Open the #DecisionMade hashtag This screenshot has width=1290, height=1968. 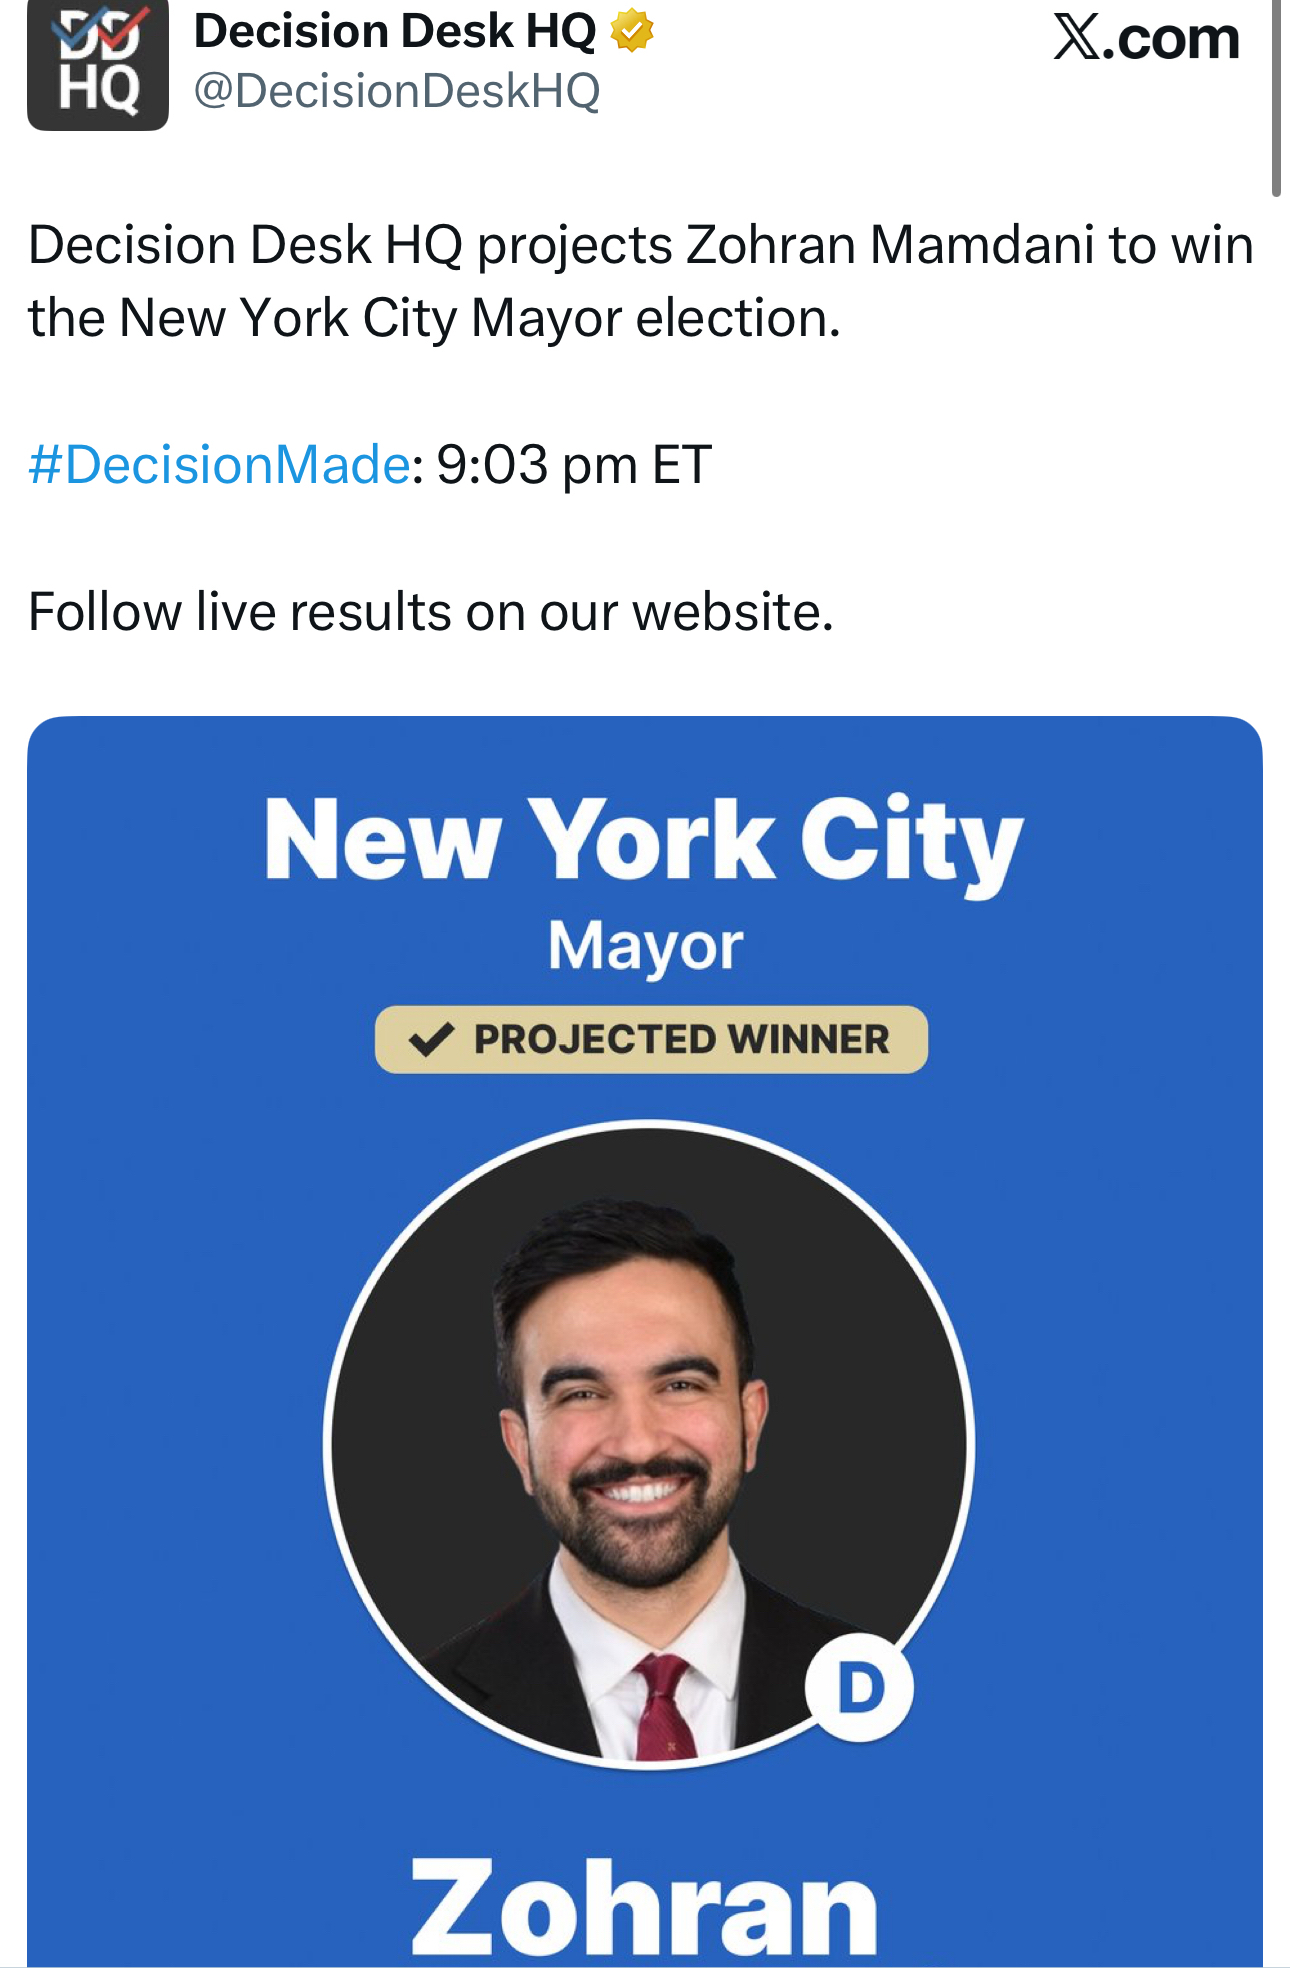click(x=219, y=465)
